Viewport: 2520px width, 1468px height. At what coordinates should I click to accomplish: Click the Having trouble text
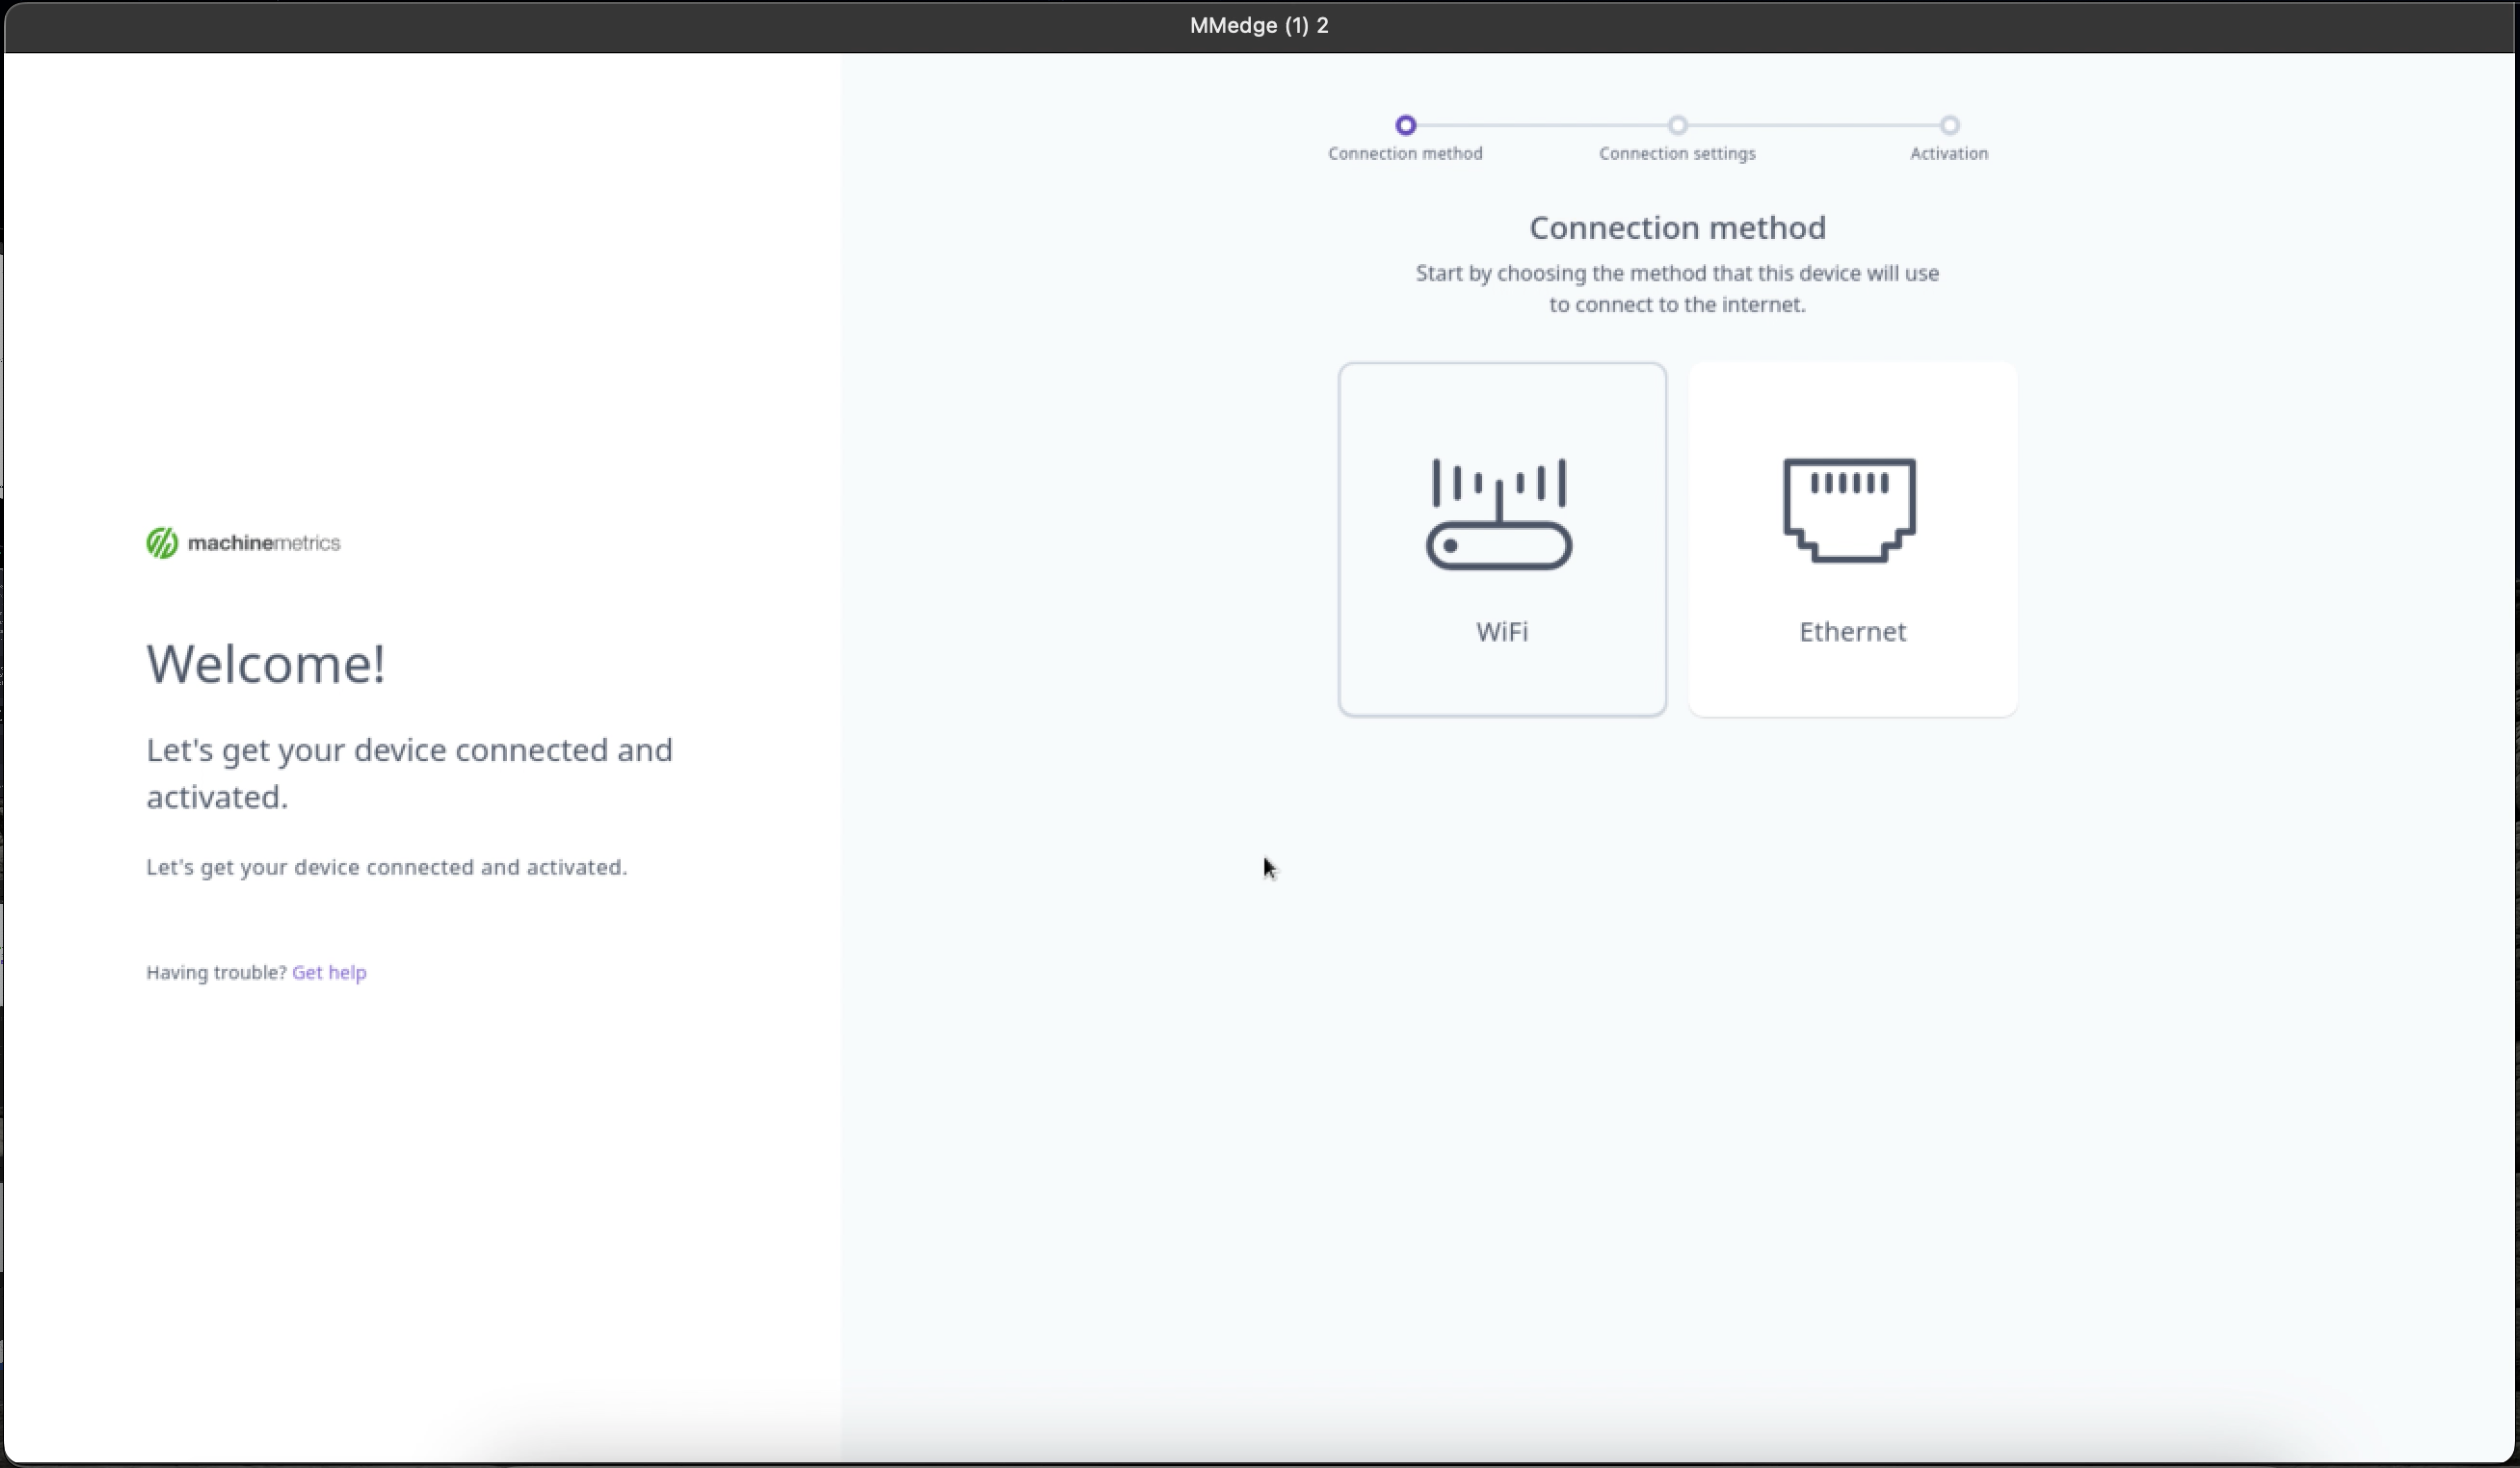pyautogui.click(x=214, y=972)
